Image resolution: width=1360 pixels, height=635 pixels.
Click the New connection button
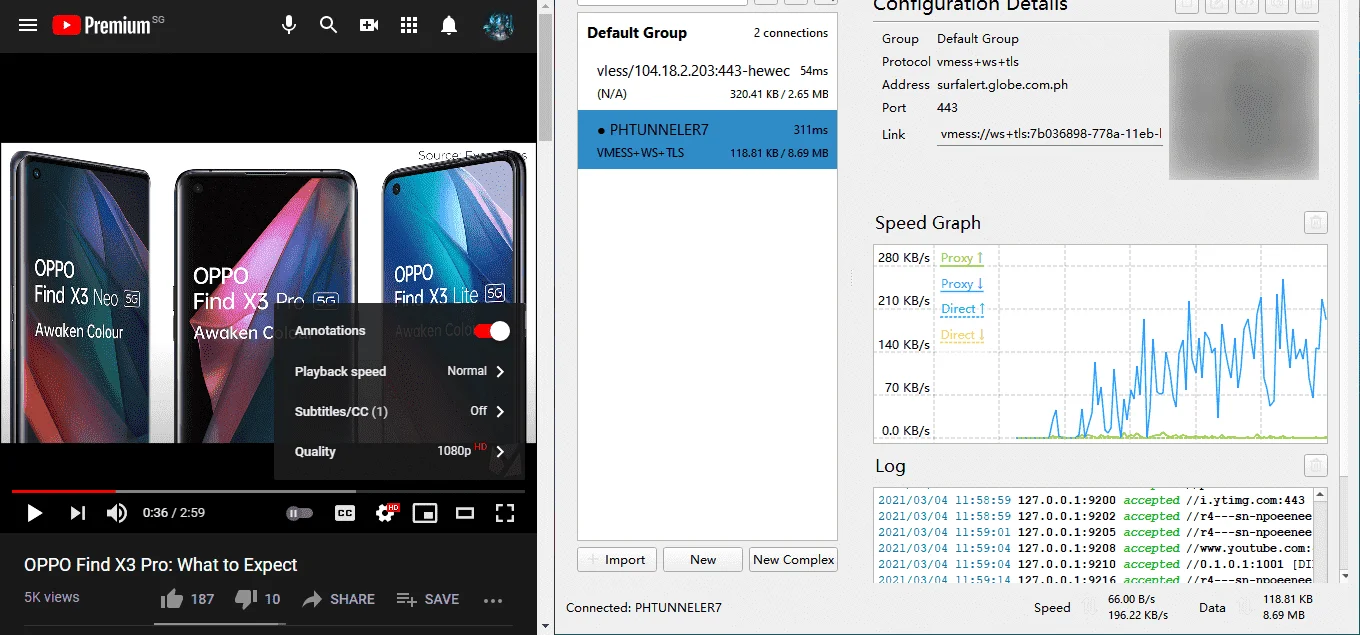[x=703, y=559]
